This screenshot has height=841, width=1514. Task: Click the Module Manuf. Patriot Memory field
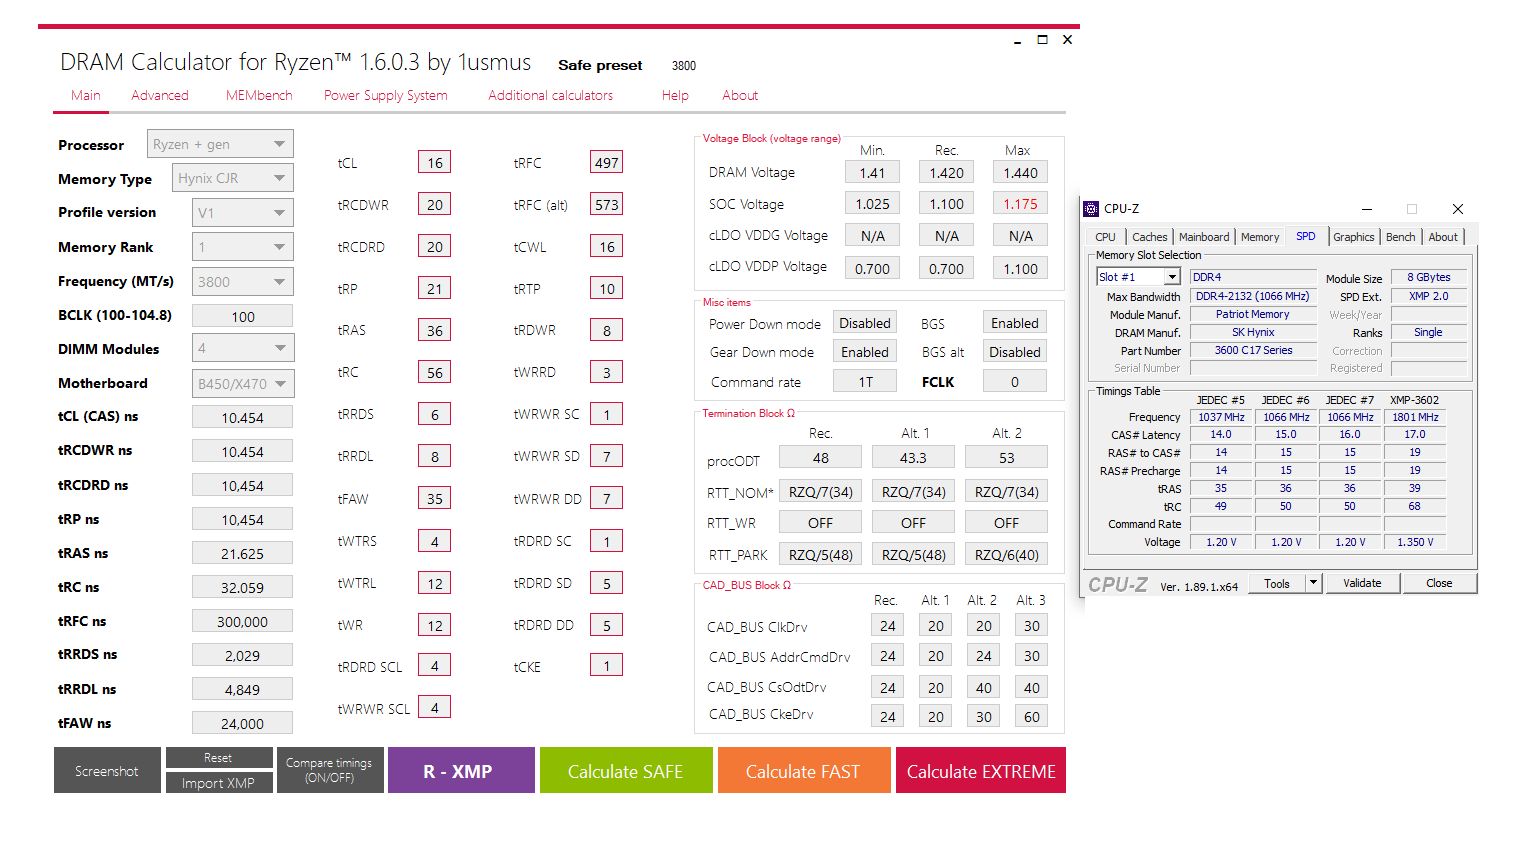click(x=1253, y=314)
